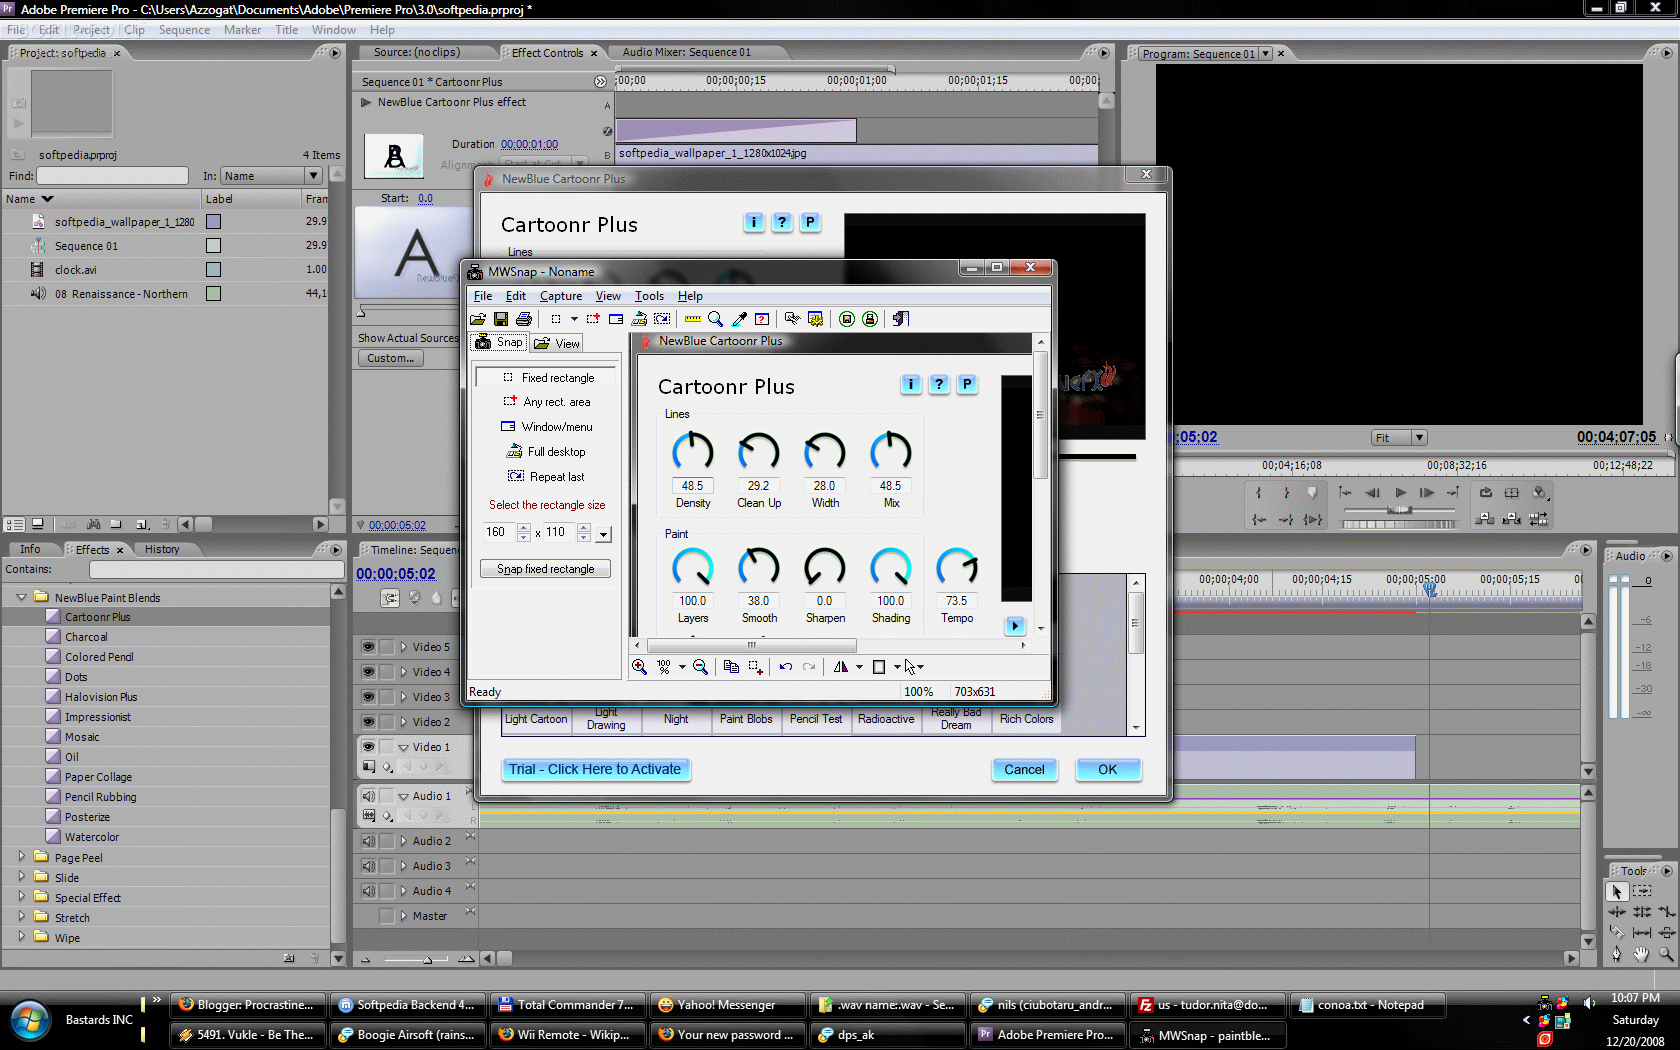
Task: Expand the Page Peel effects folder
Action: pyautogui.click(x=21, y=857)
